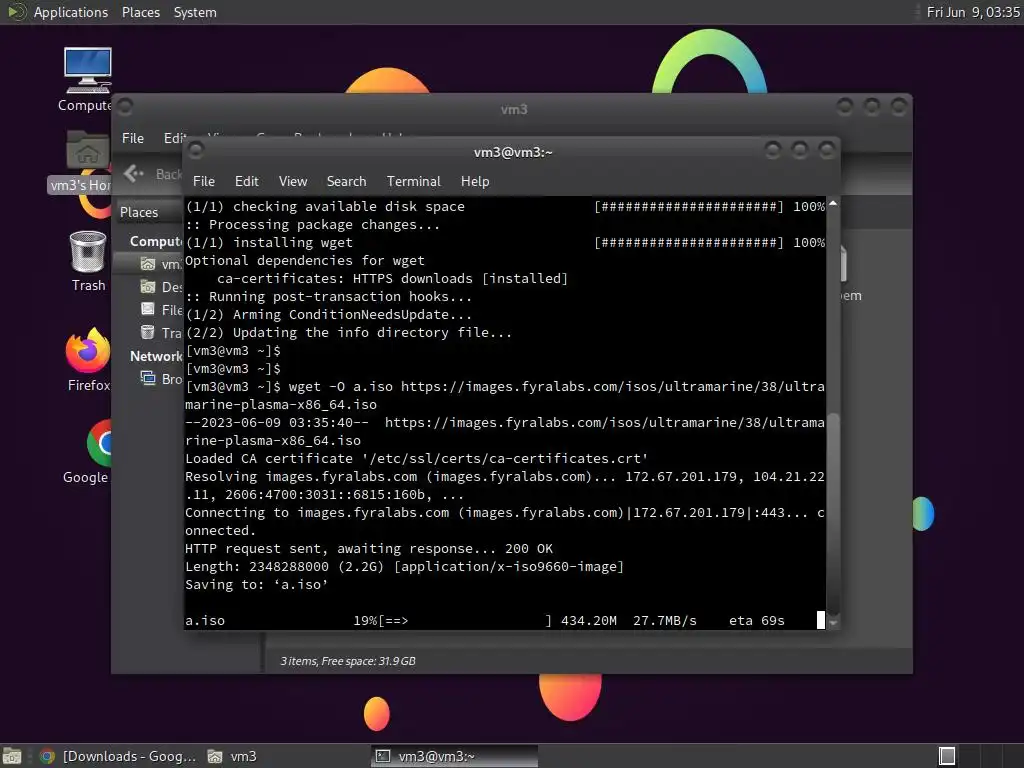Select Browse Network entry in sidebar
Screen dimensions: 1024x768
coord(161,379)
